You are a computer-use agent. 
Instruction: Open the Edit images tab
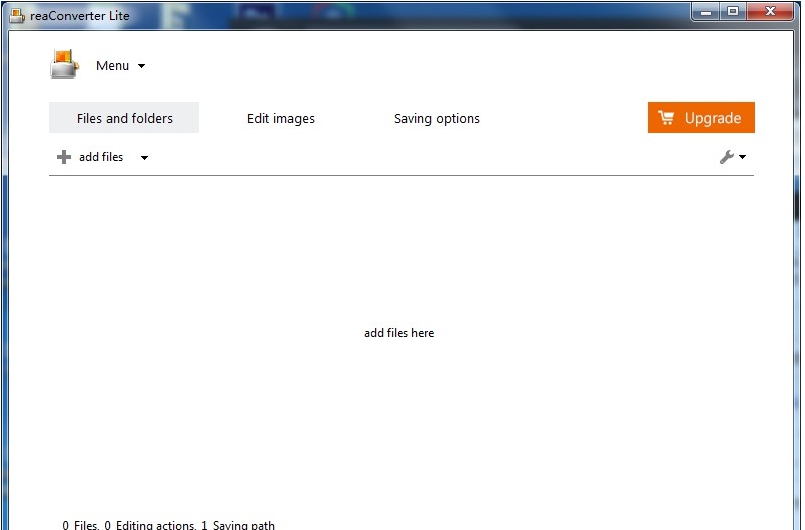tap(280, 119)
